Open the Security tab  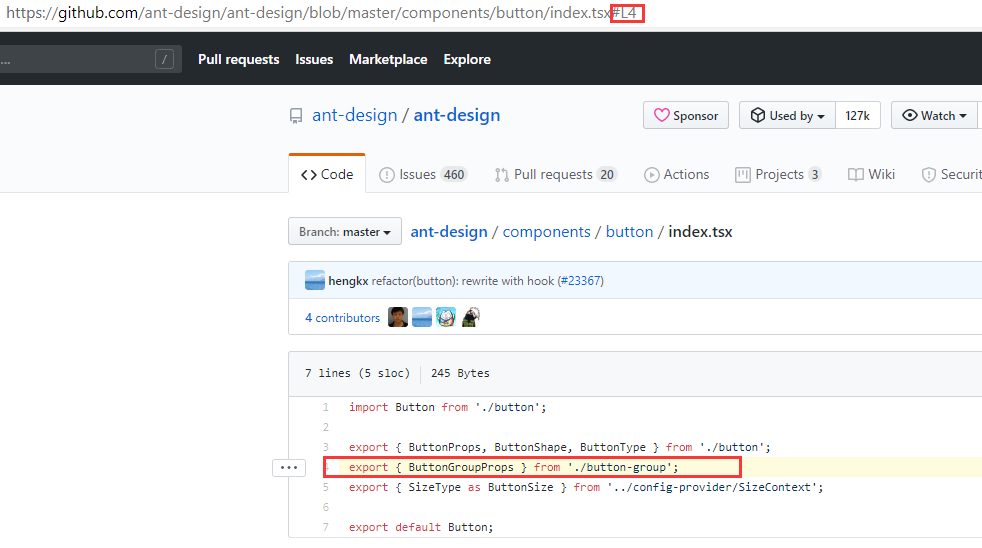pos(951,174)
